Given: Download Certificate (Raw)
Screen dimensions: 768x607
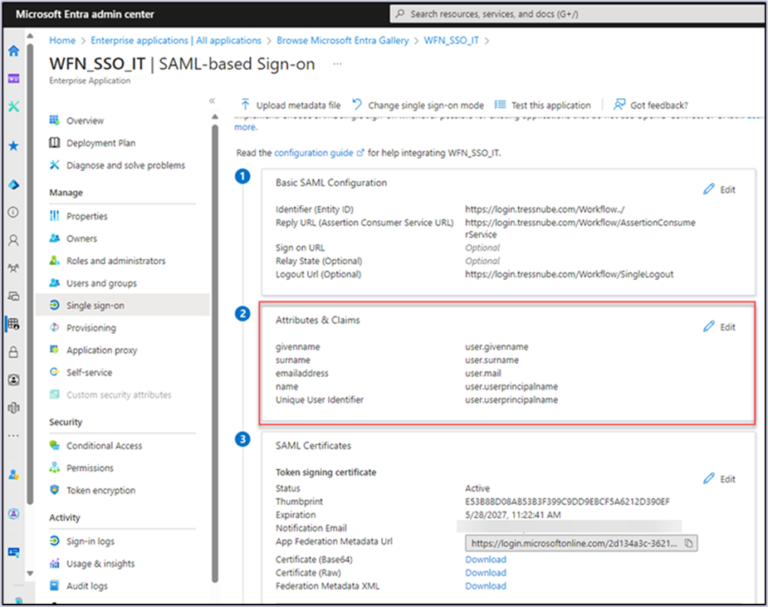Looking at the screenshot, I should 485,573.
